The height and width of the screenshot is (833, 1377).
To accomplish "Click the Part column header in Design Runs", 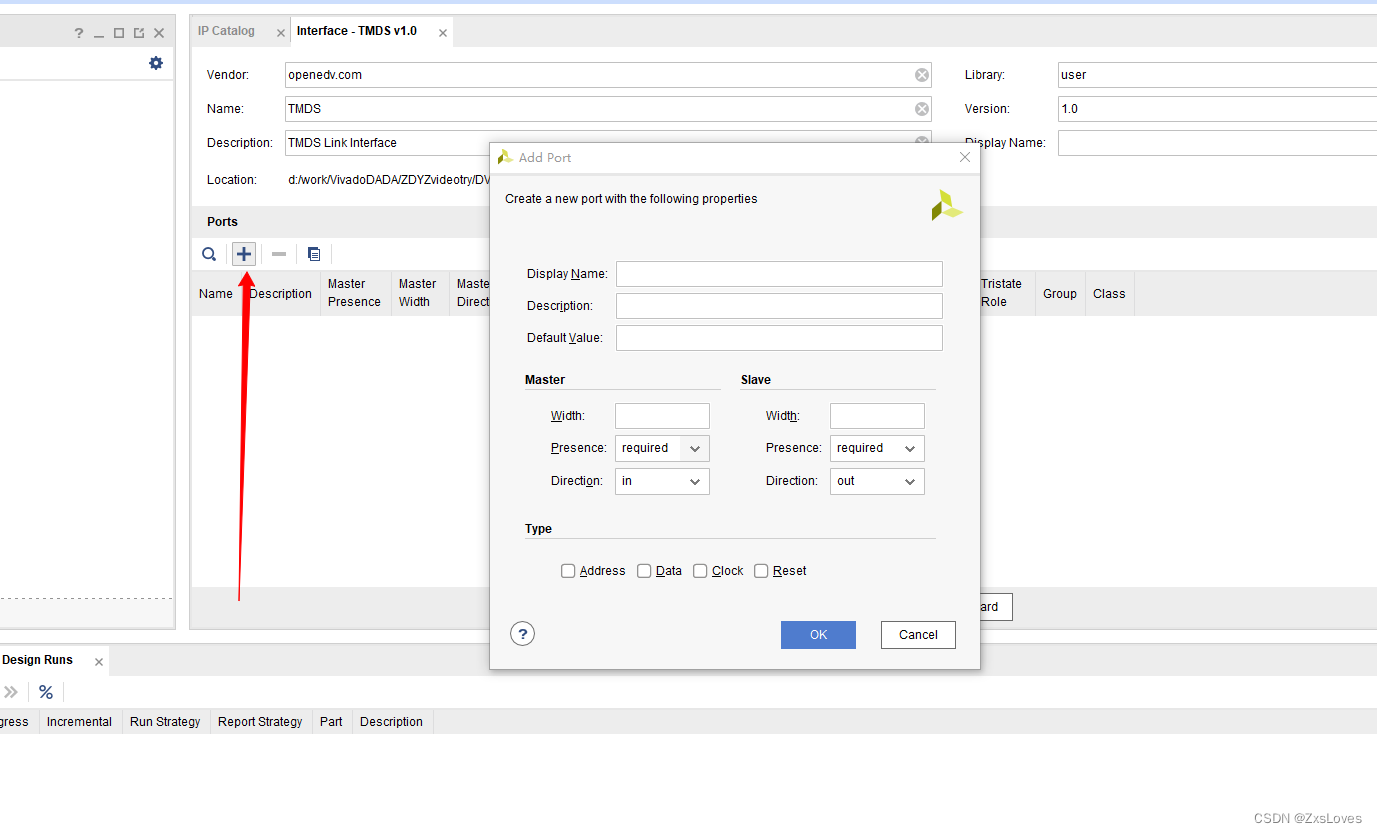I will (x=331, y=722).
